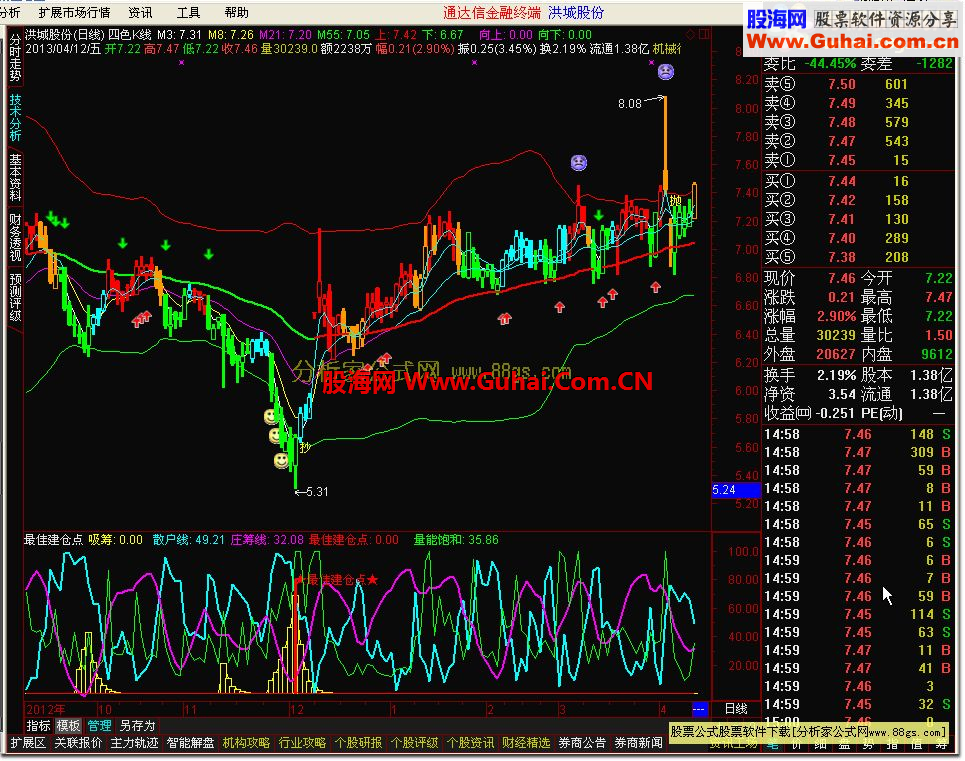This screenshot has width=965, height=761.
Task: Click month 3 on the time axis
Action: 562,709
